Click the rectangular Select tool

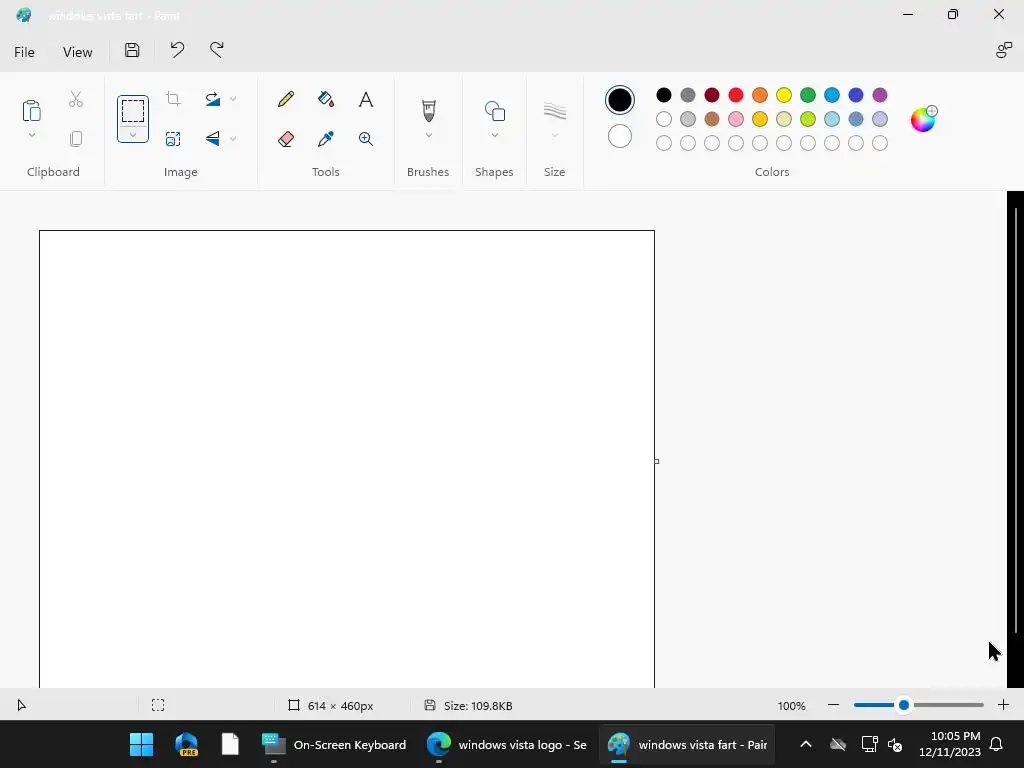pyautogui.click(x=133, y=111)
